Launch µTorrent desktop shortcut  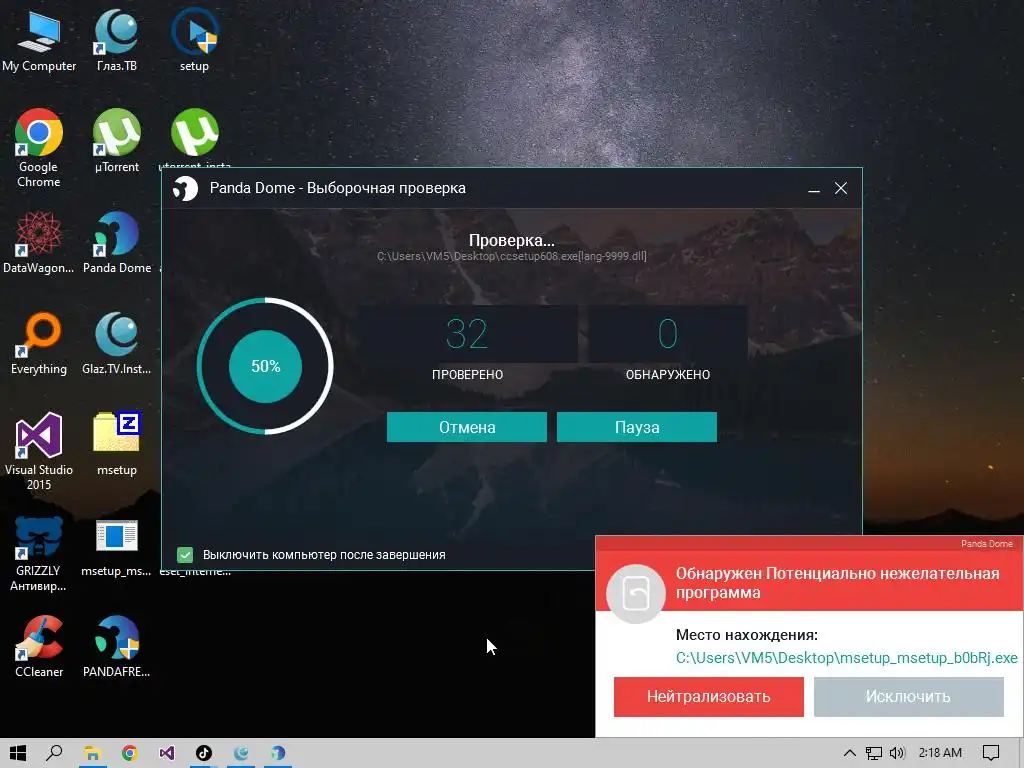(116, 141)
